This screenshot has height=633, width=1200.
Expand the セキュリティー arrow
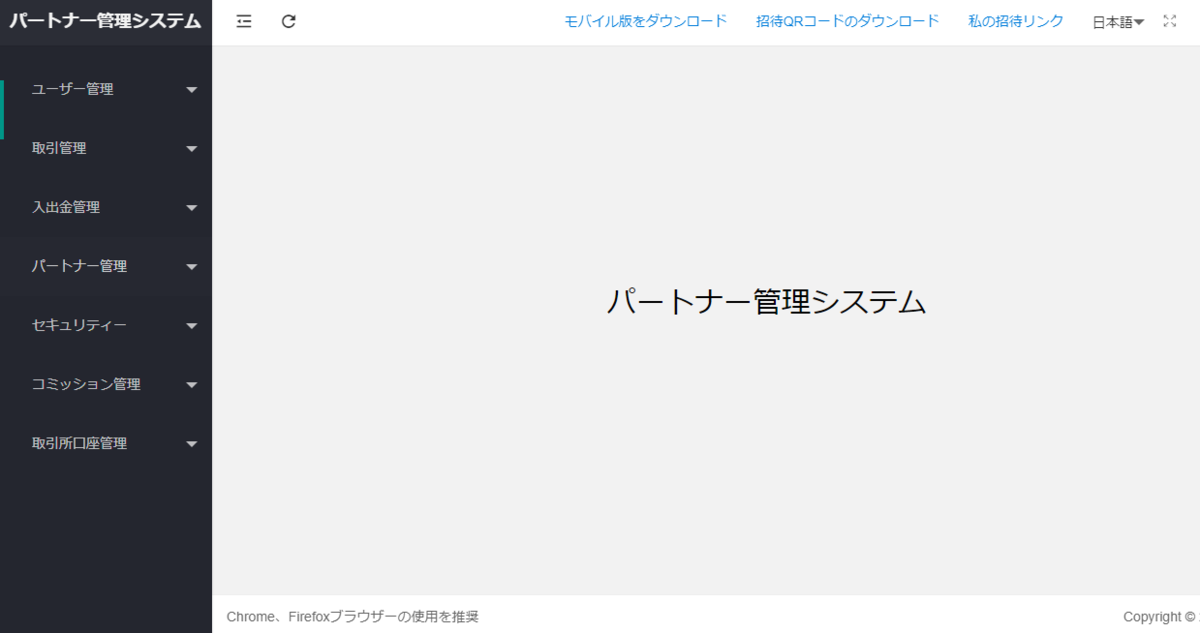click(192, 326)
